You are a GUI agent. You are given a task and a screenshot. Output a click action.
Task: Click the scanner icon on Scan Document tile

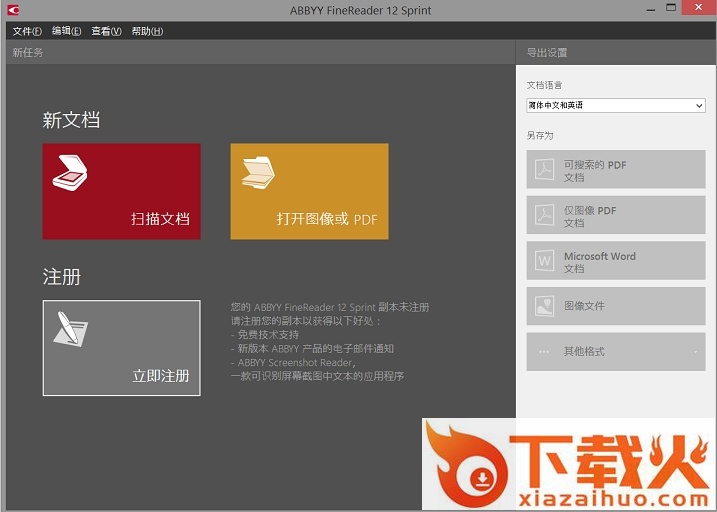click(70, 173)
